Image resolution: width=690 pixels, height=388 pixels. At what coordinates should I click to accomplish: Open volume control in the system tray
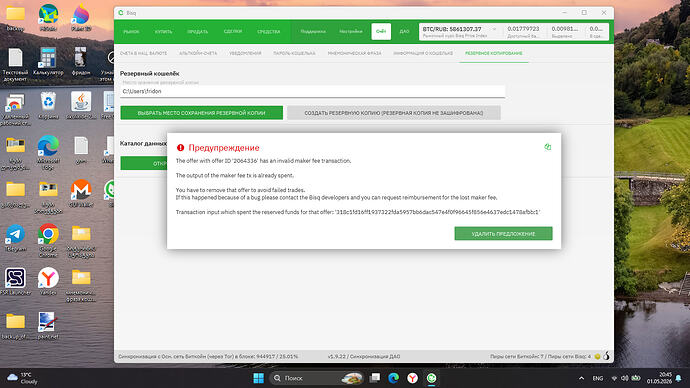(624, 378)
